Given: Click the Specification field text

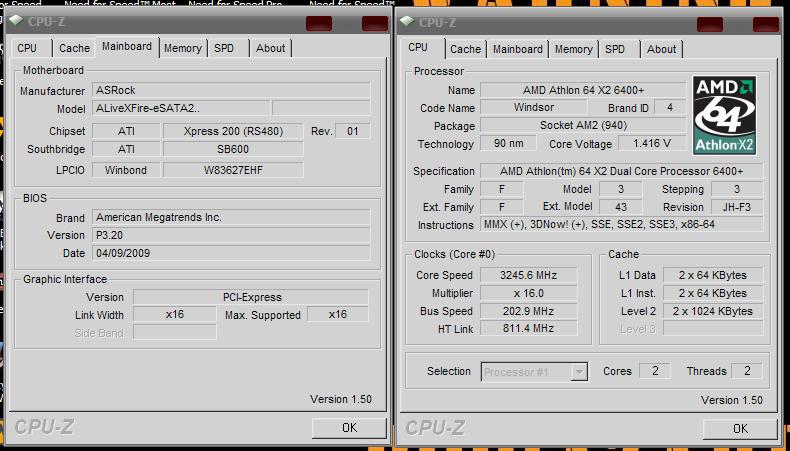Looking at the screenshot, I should pos(622,171).
